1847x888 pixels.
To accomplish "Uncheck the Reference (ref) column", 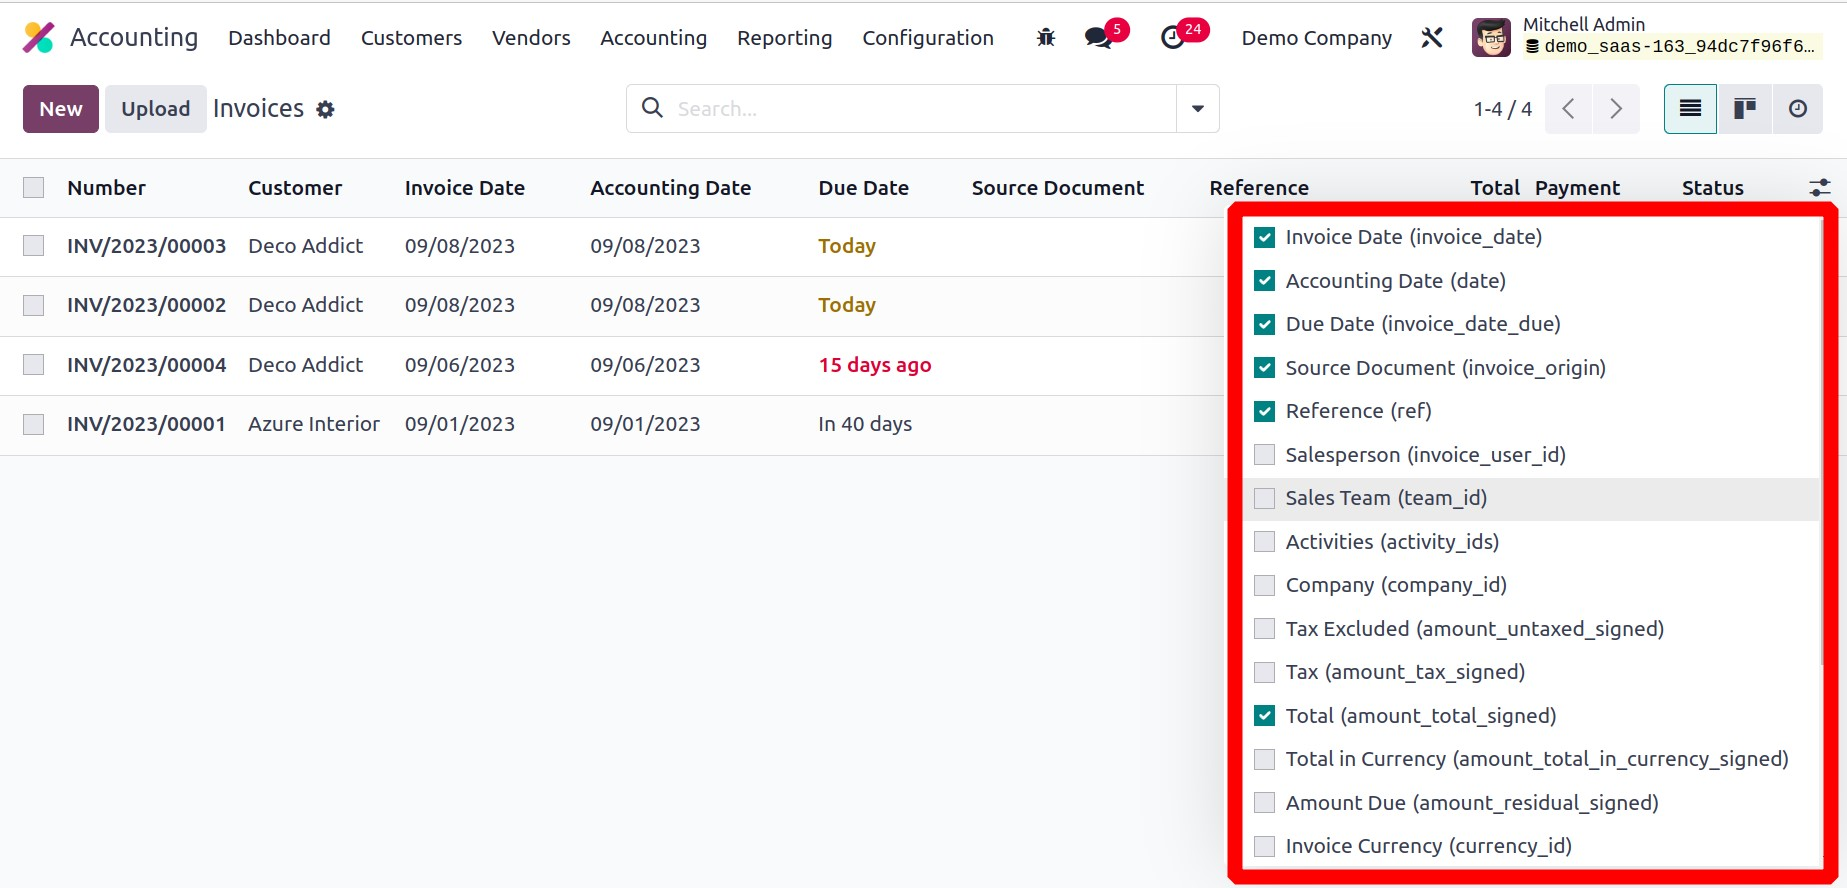I will pyautogui.click(x=1264, y=411).
